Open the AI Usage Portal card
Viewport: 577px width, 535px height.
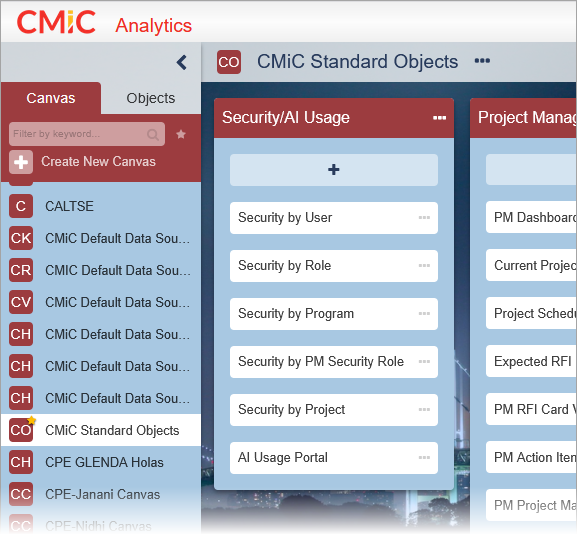pos(334,458)
